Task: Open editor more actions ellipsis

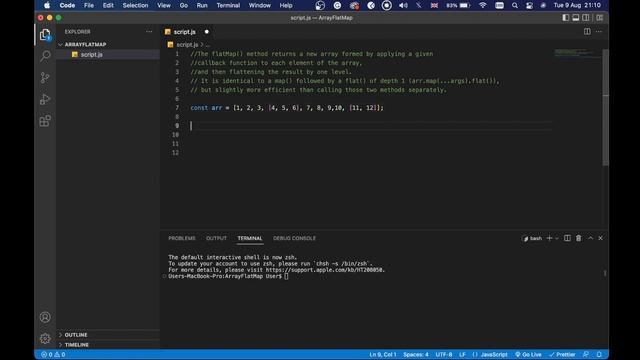Action: click(599, 31)
